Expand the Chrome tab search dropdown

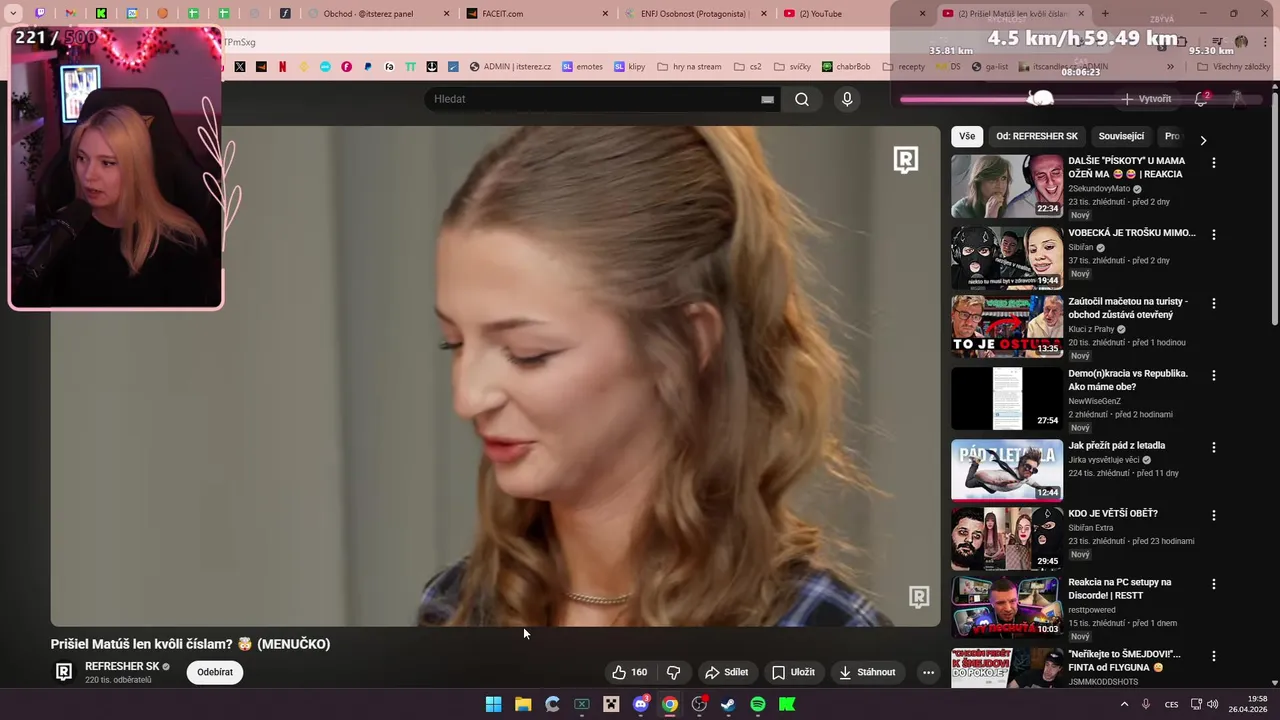pos(13,14)
